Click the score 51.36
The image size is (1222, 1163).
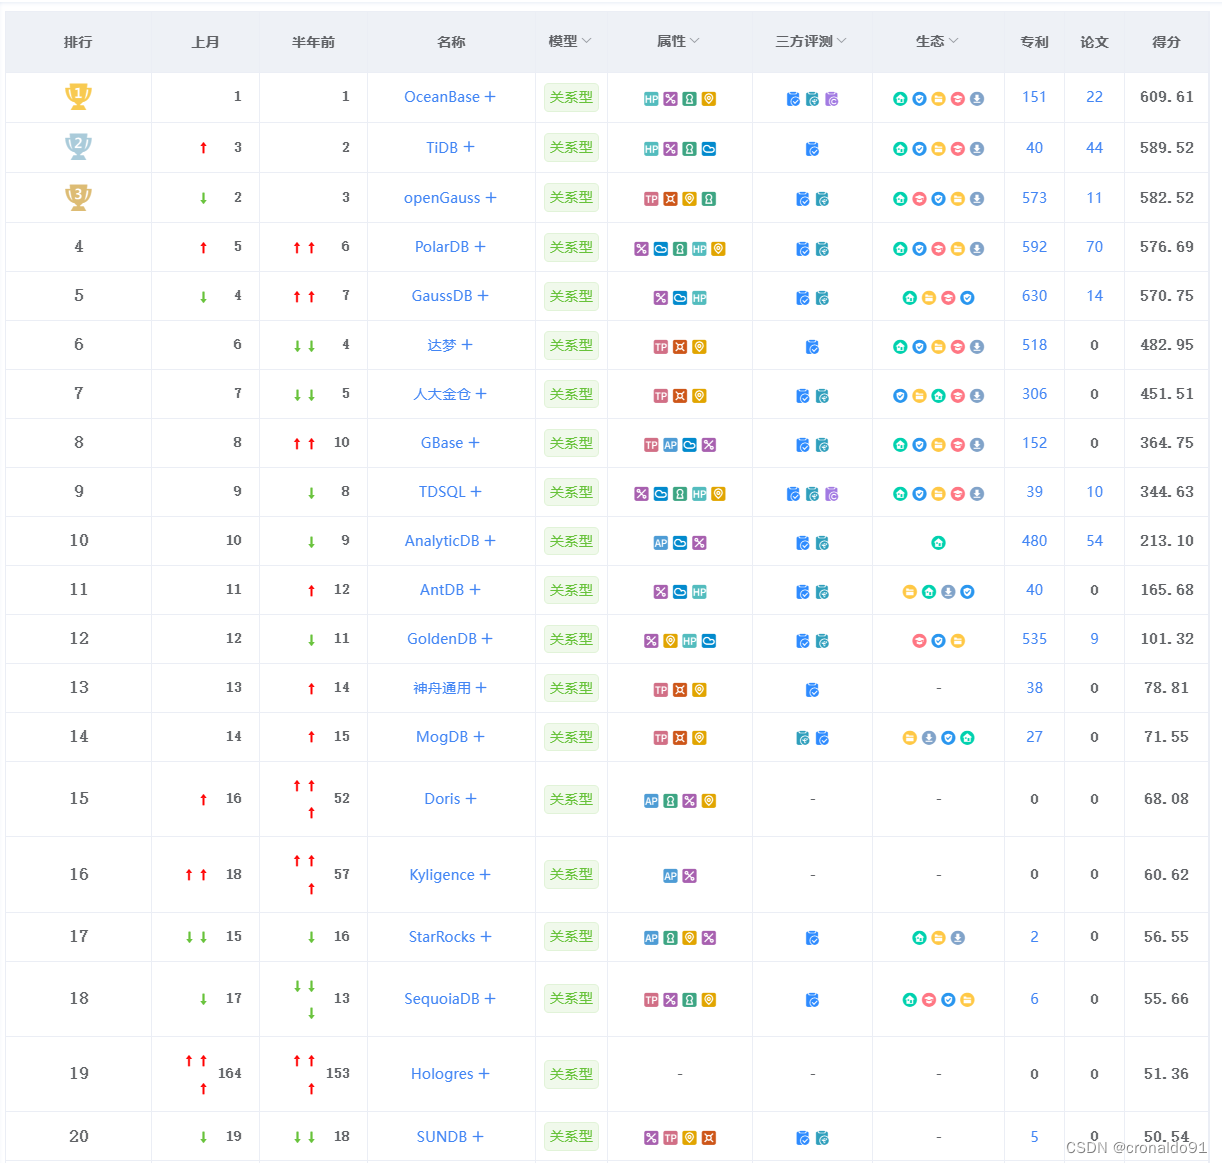(1166, 1074)
